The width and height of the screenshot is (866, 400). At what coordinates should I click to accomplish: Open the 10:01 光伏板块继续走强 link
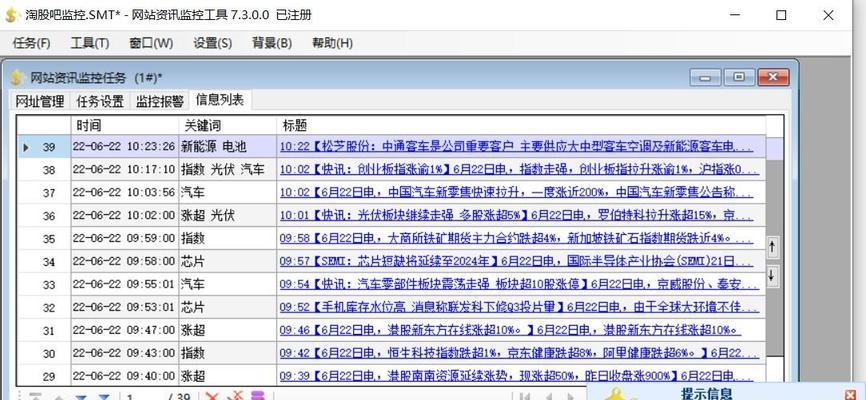pos(516,215)
